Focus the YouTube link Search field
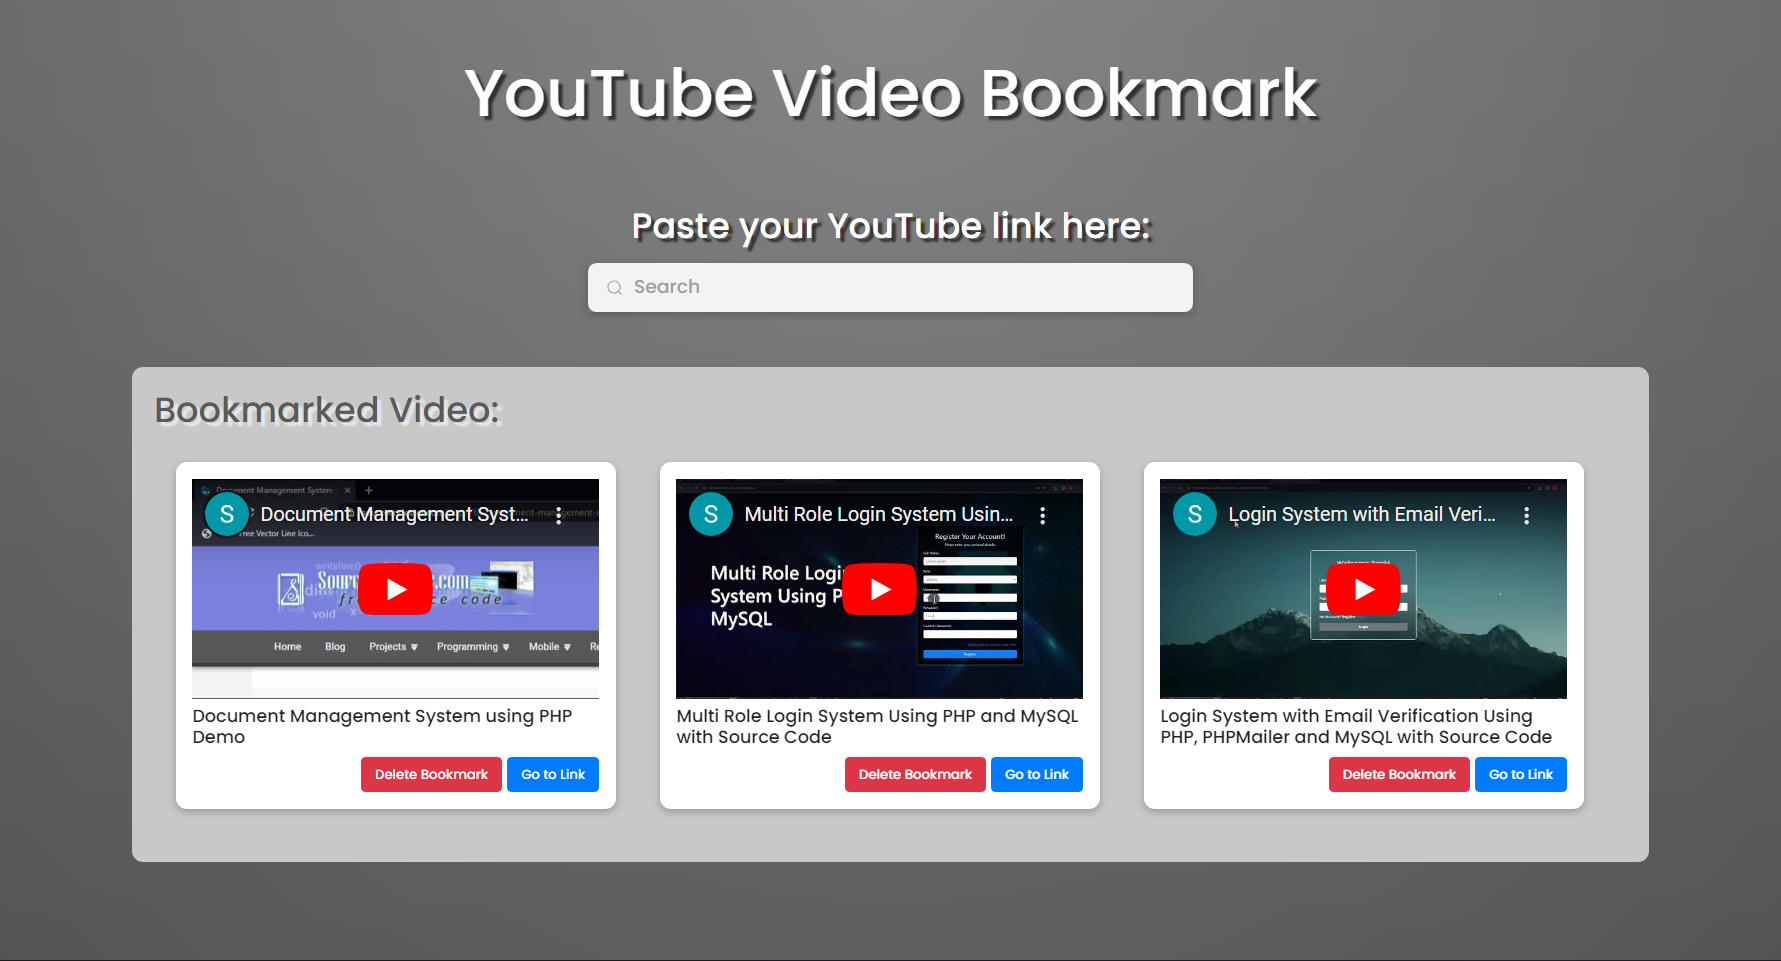Viewport: 1781px width, 961px height. pos(890,287)
